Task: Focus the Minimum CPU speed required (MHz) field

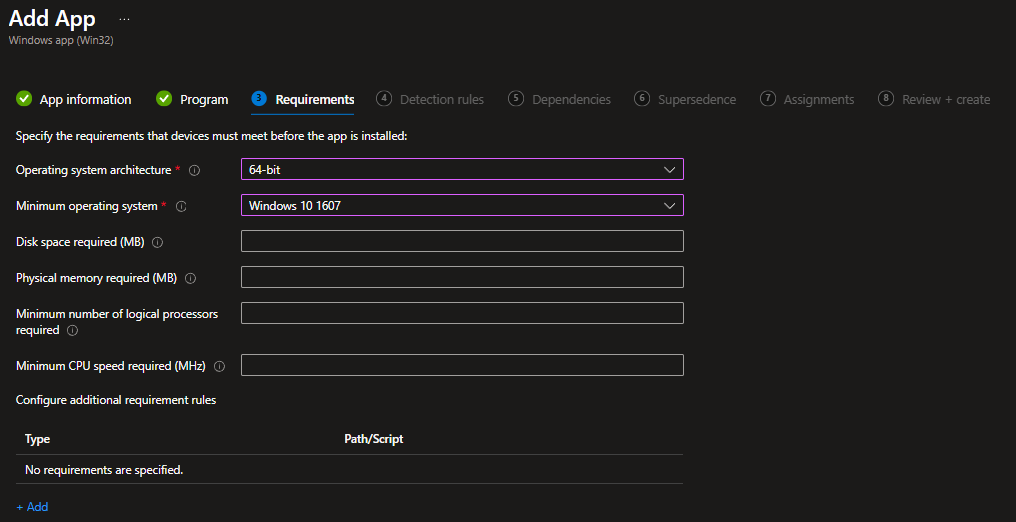Action: 462,365
